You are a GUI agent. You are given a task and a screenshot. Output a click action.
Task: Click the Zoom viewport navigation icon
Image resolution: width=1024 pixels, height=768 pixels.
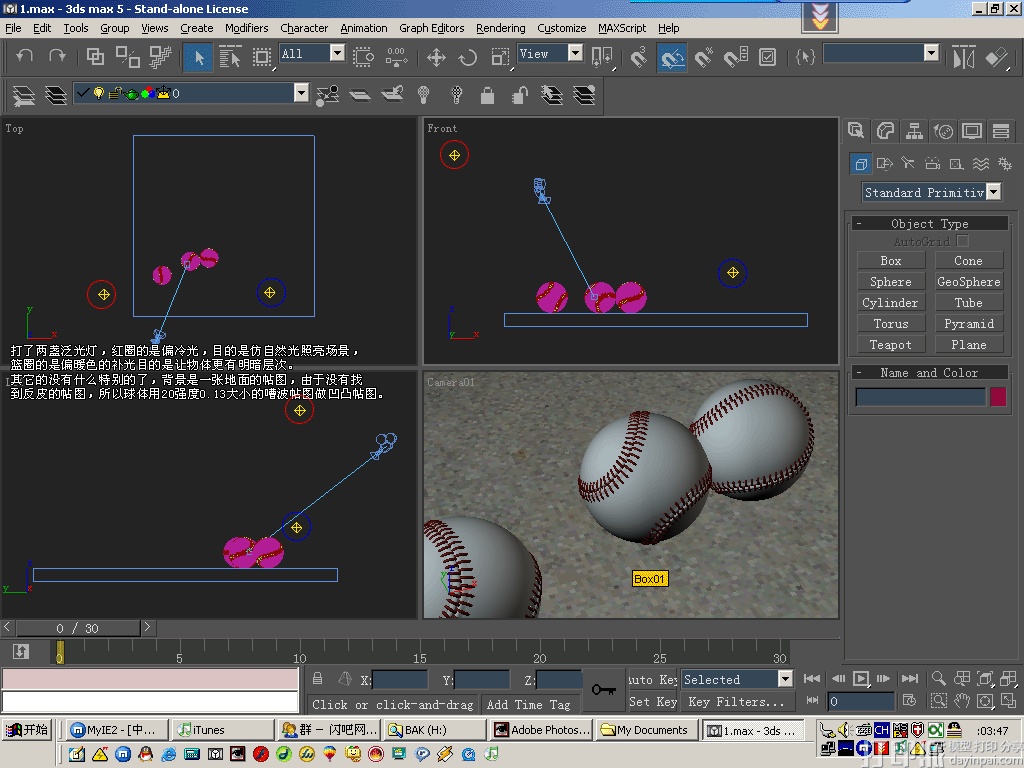[x=938, y=679]
